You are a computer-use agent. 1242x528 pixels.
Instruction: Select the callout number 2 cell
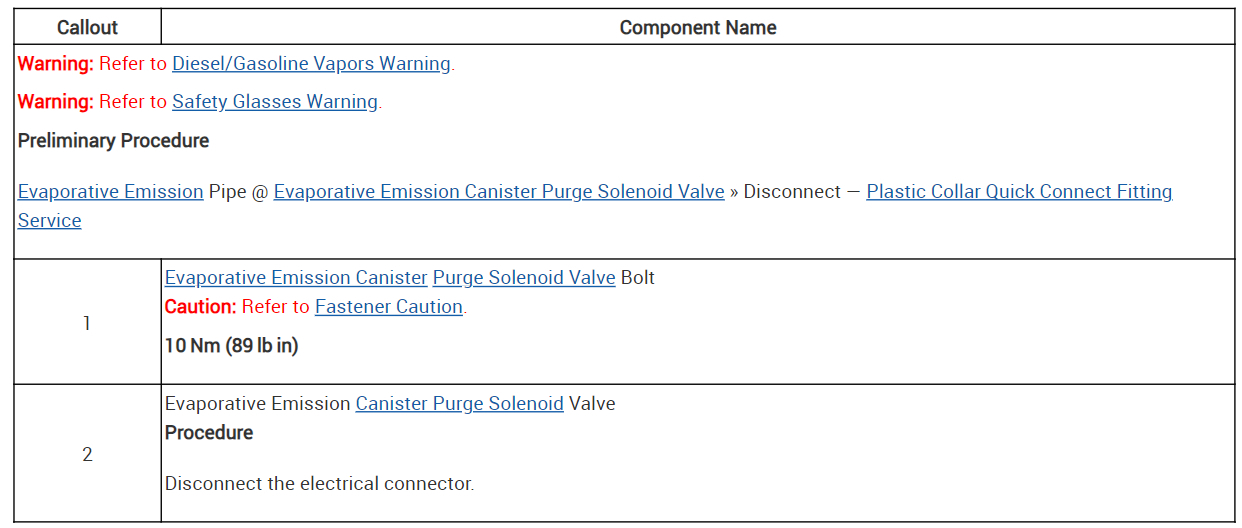[87, 455]
